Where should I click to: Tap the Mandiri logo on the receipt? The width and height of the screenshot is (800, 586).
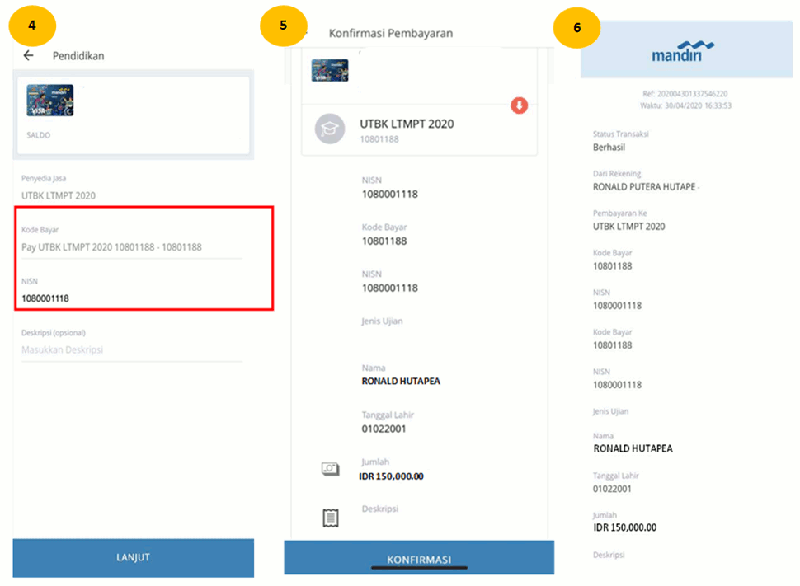[682, 51]
